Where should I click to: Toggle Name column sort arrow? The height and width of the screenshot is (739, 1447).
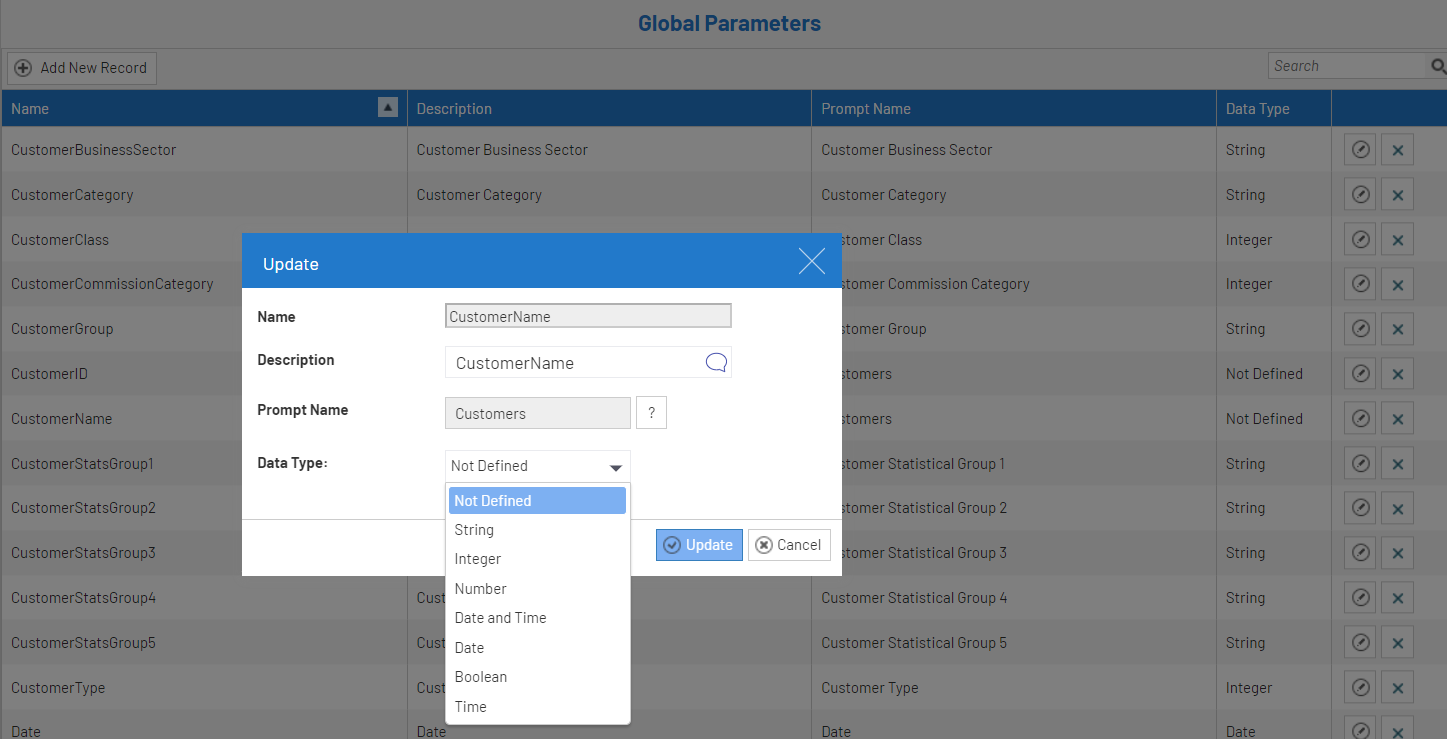(388, 108)
